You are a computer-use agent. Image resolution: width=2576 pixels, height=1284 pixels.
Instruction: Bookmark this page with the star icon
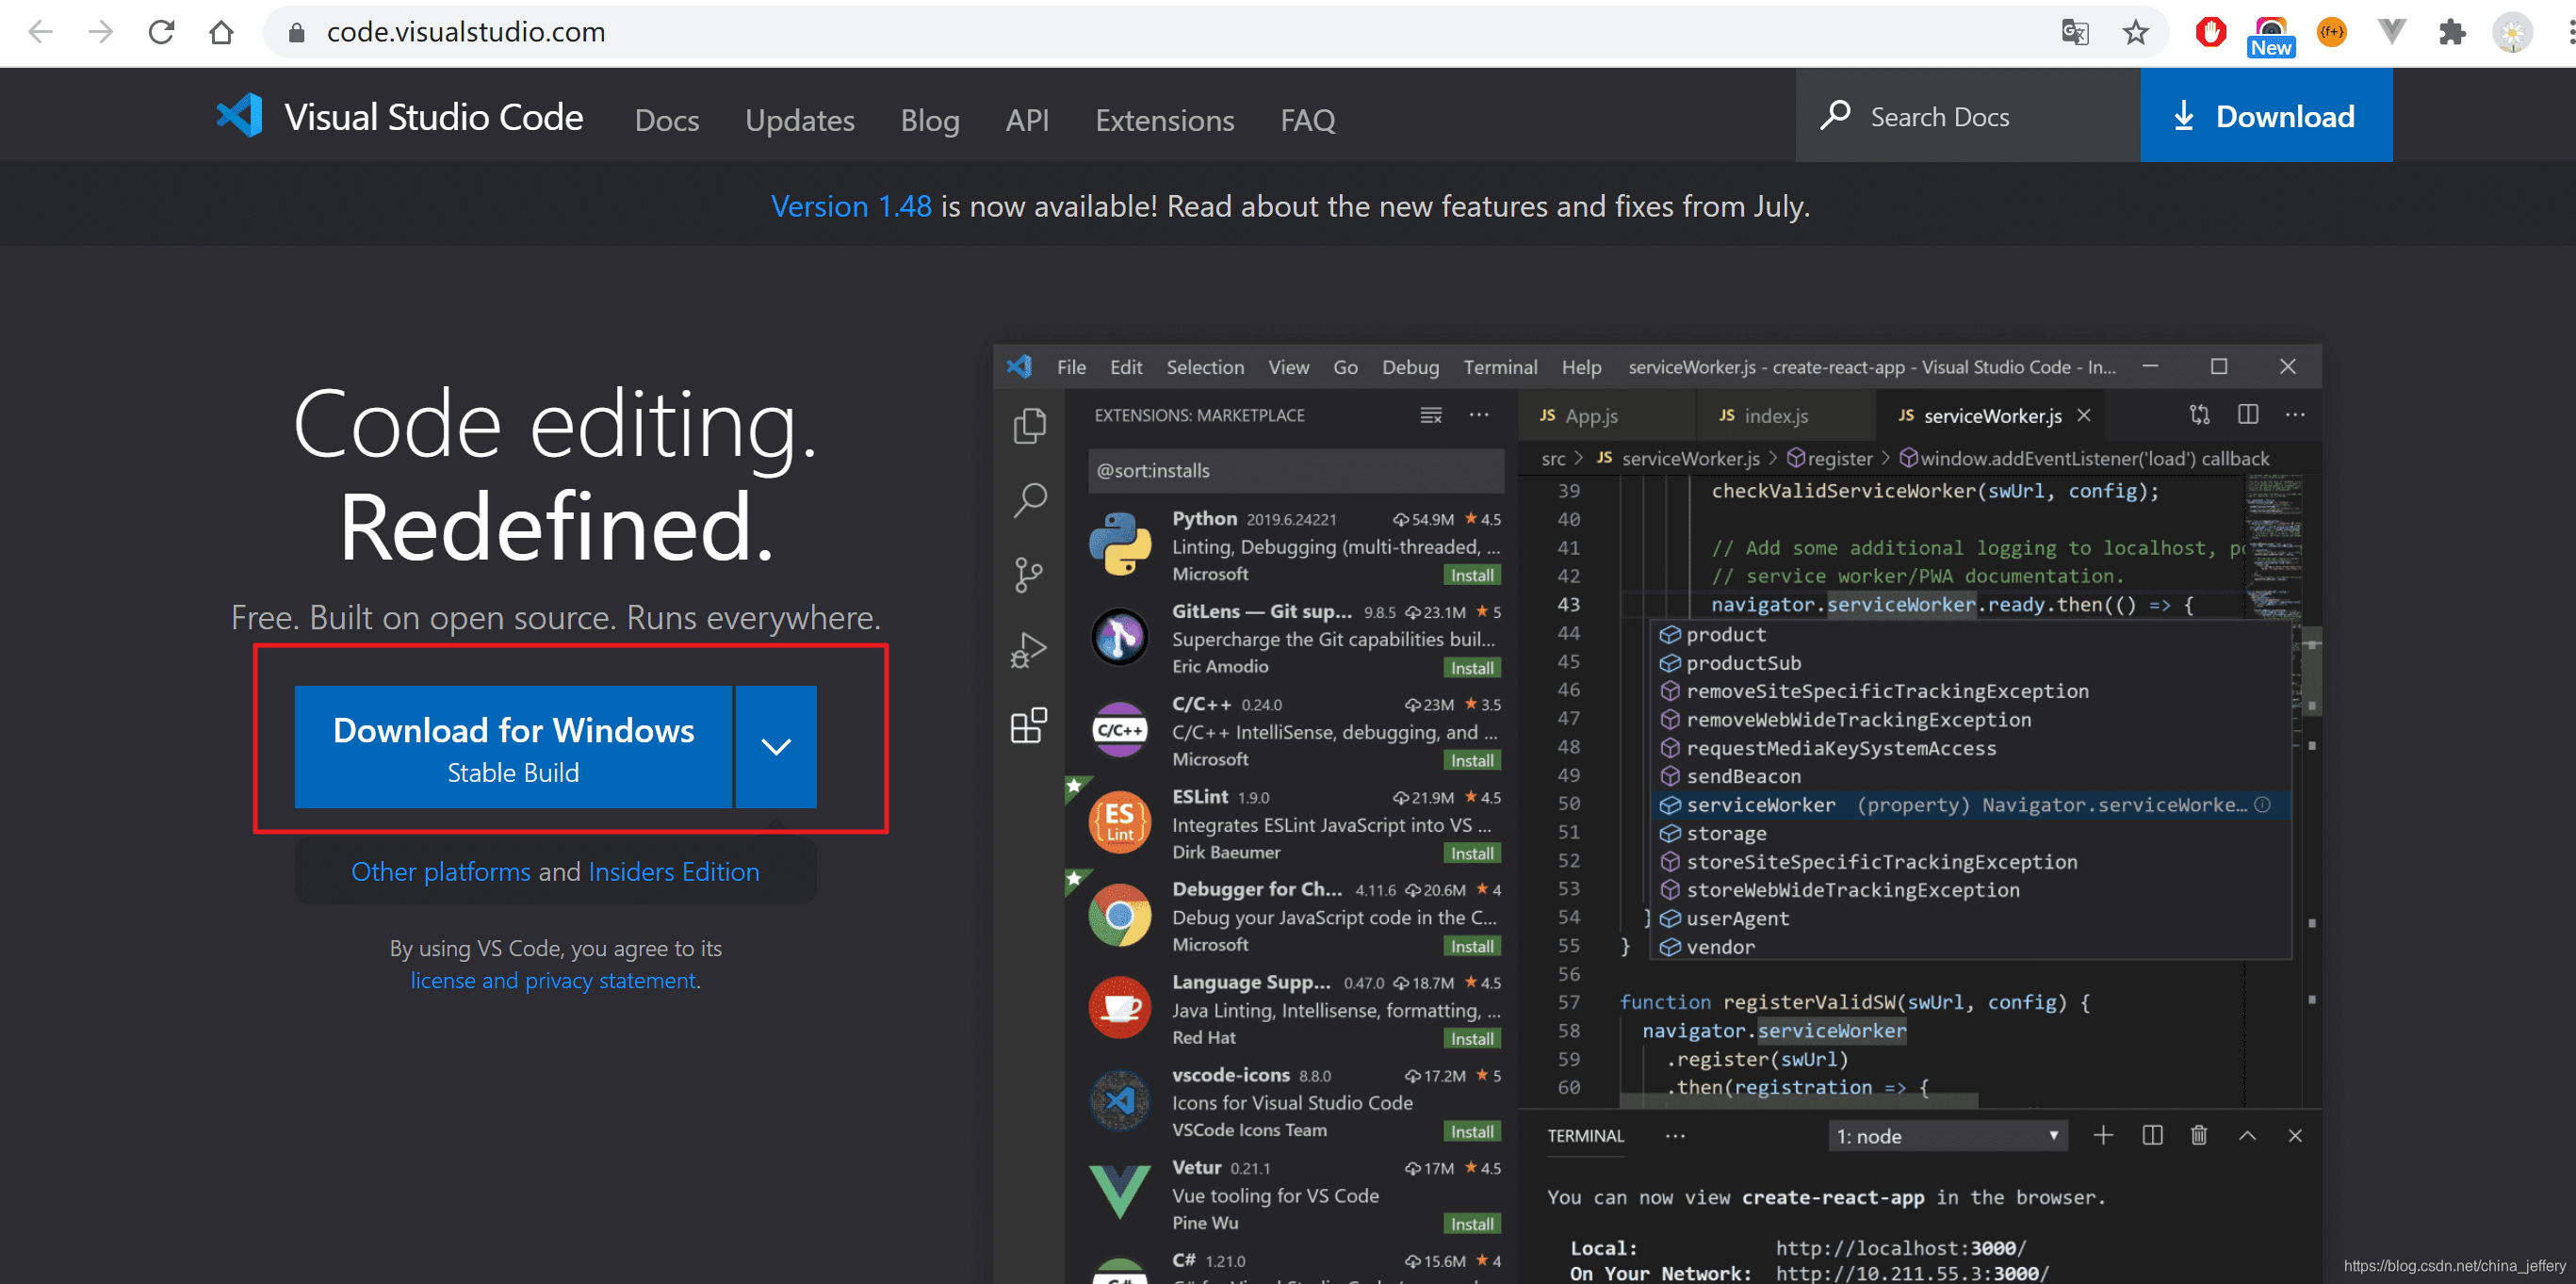point(2135,32)
